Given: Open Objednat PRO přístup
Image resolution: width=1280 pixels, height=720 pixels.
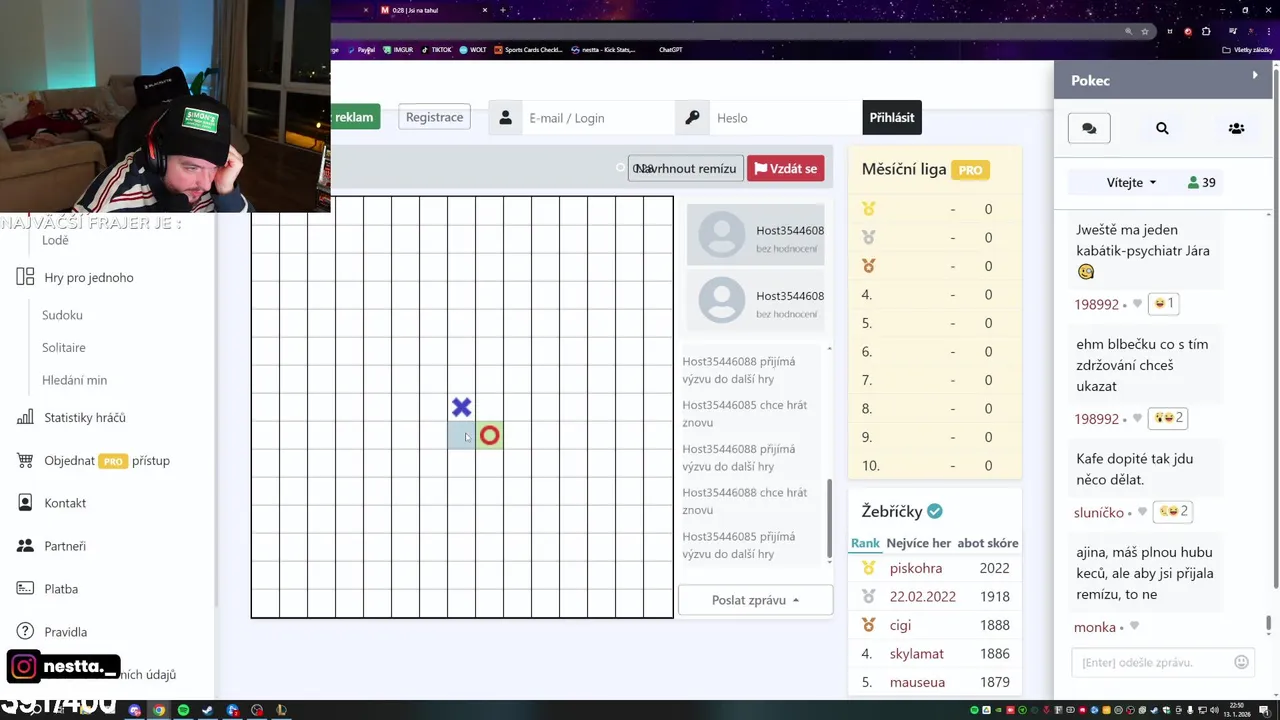Looking at the screenshot, I should click(107, 461).
